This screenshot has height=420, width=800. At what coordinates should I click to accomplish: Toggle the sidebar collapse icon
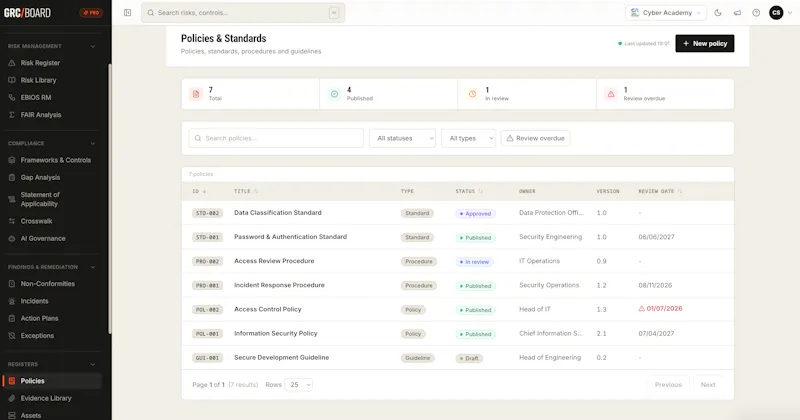coord(128,13)
